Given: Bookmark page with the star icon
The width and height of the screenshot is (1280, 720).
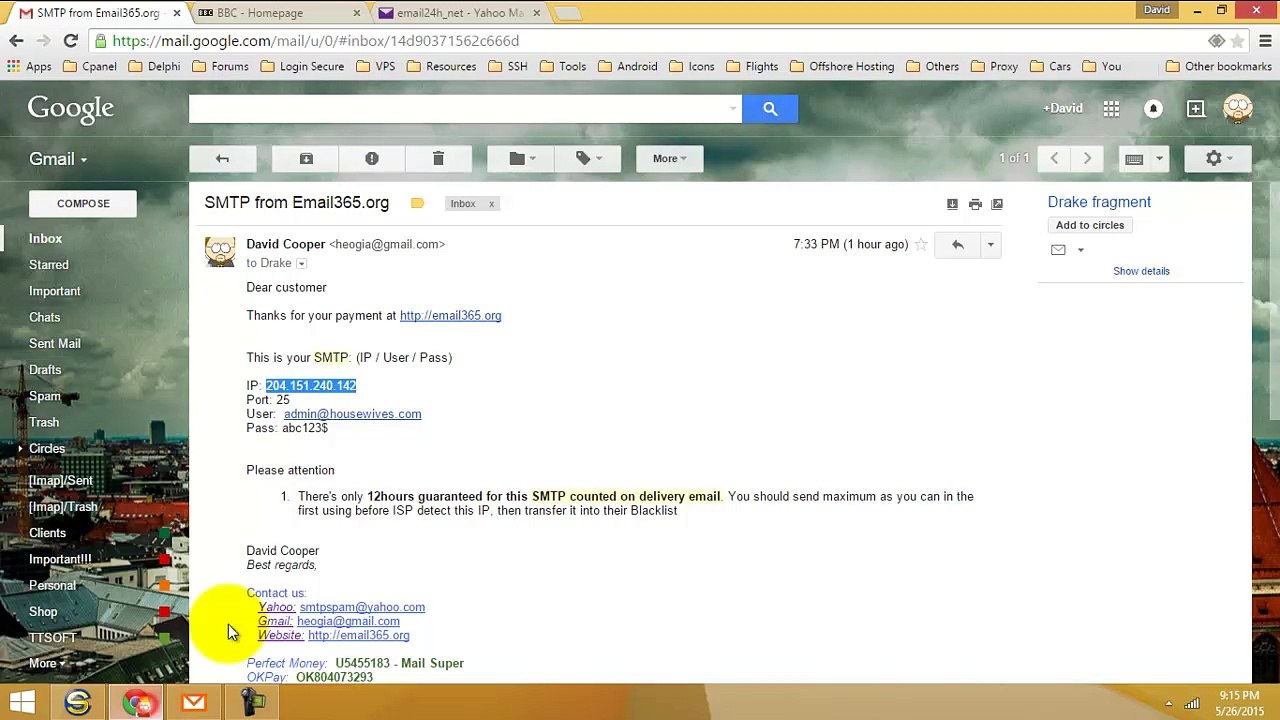Looking at the screenshot, I should tap(1238, 41).
